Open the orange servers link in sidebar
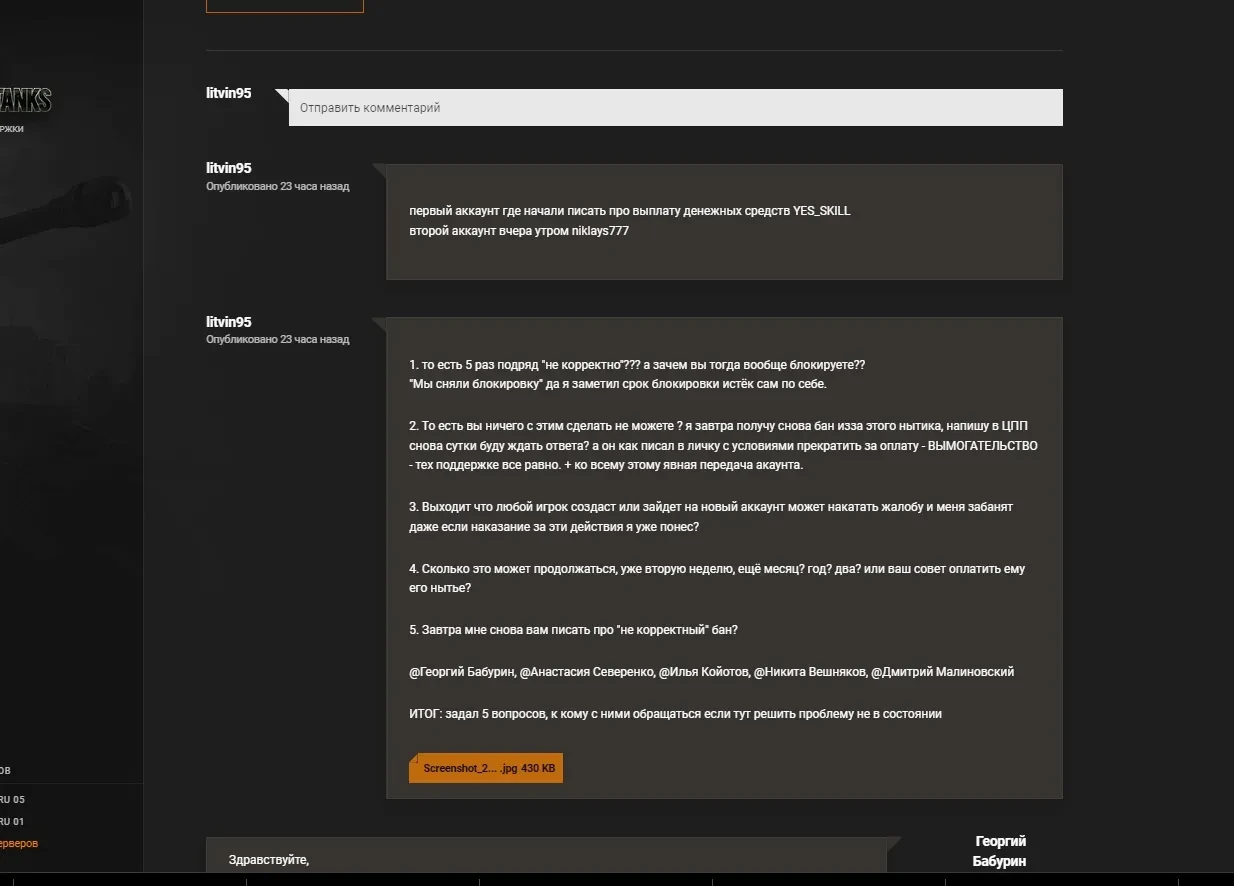 pyautogui.click(x=19, y=843)
